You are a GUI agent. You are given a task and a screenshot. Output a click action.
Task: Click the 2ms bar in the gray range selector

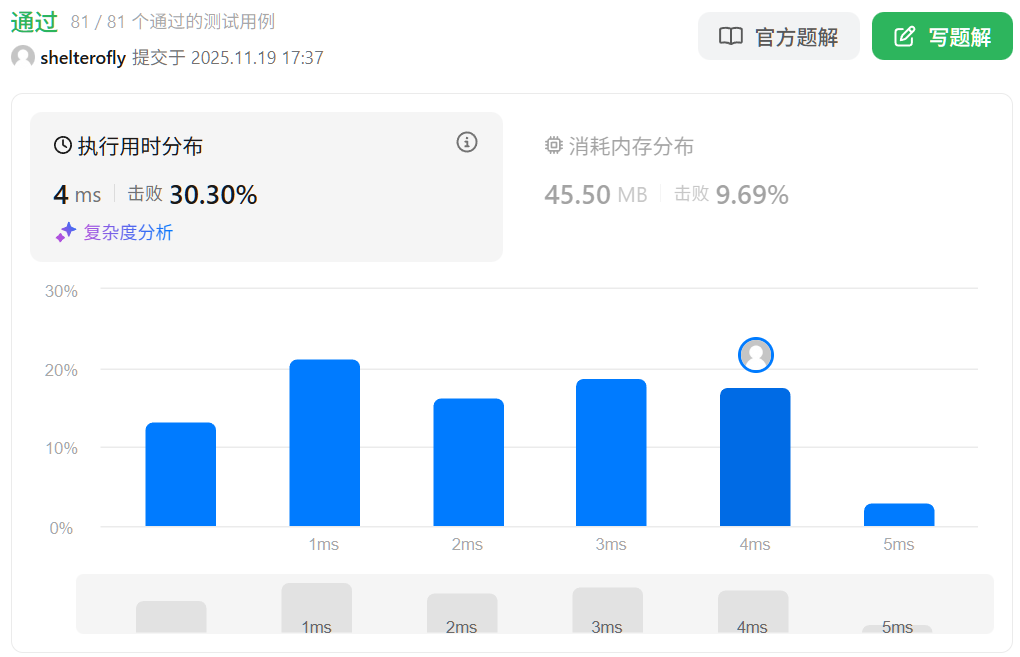tap(462, 612)
